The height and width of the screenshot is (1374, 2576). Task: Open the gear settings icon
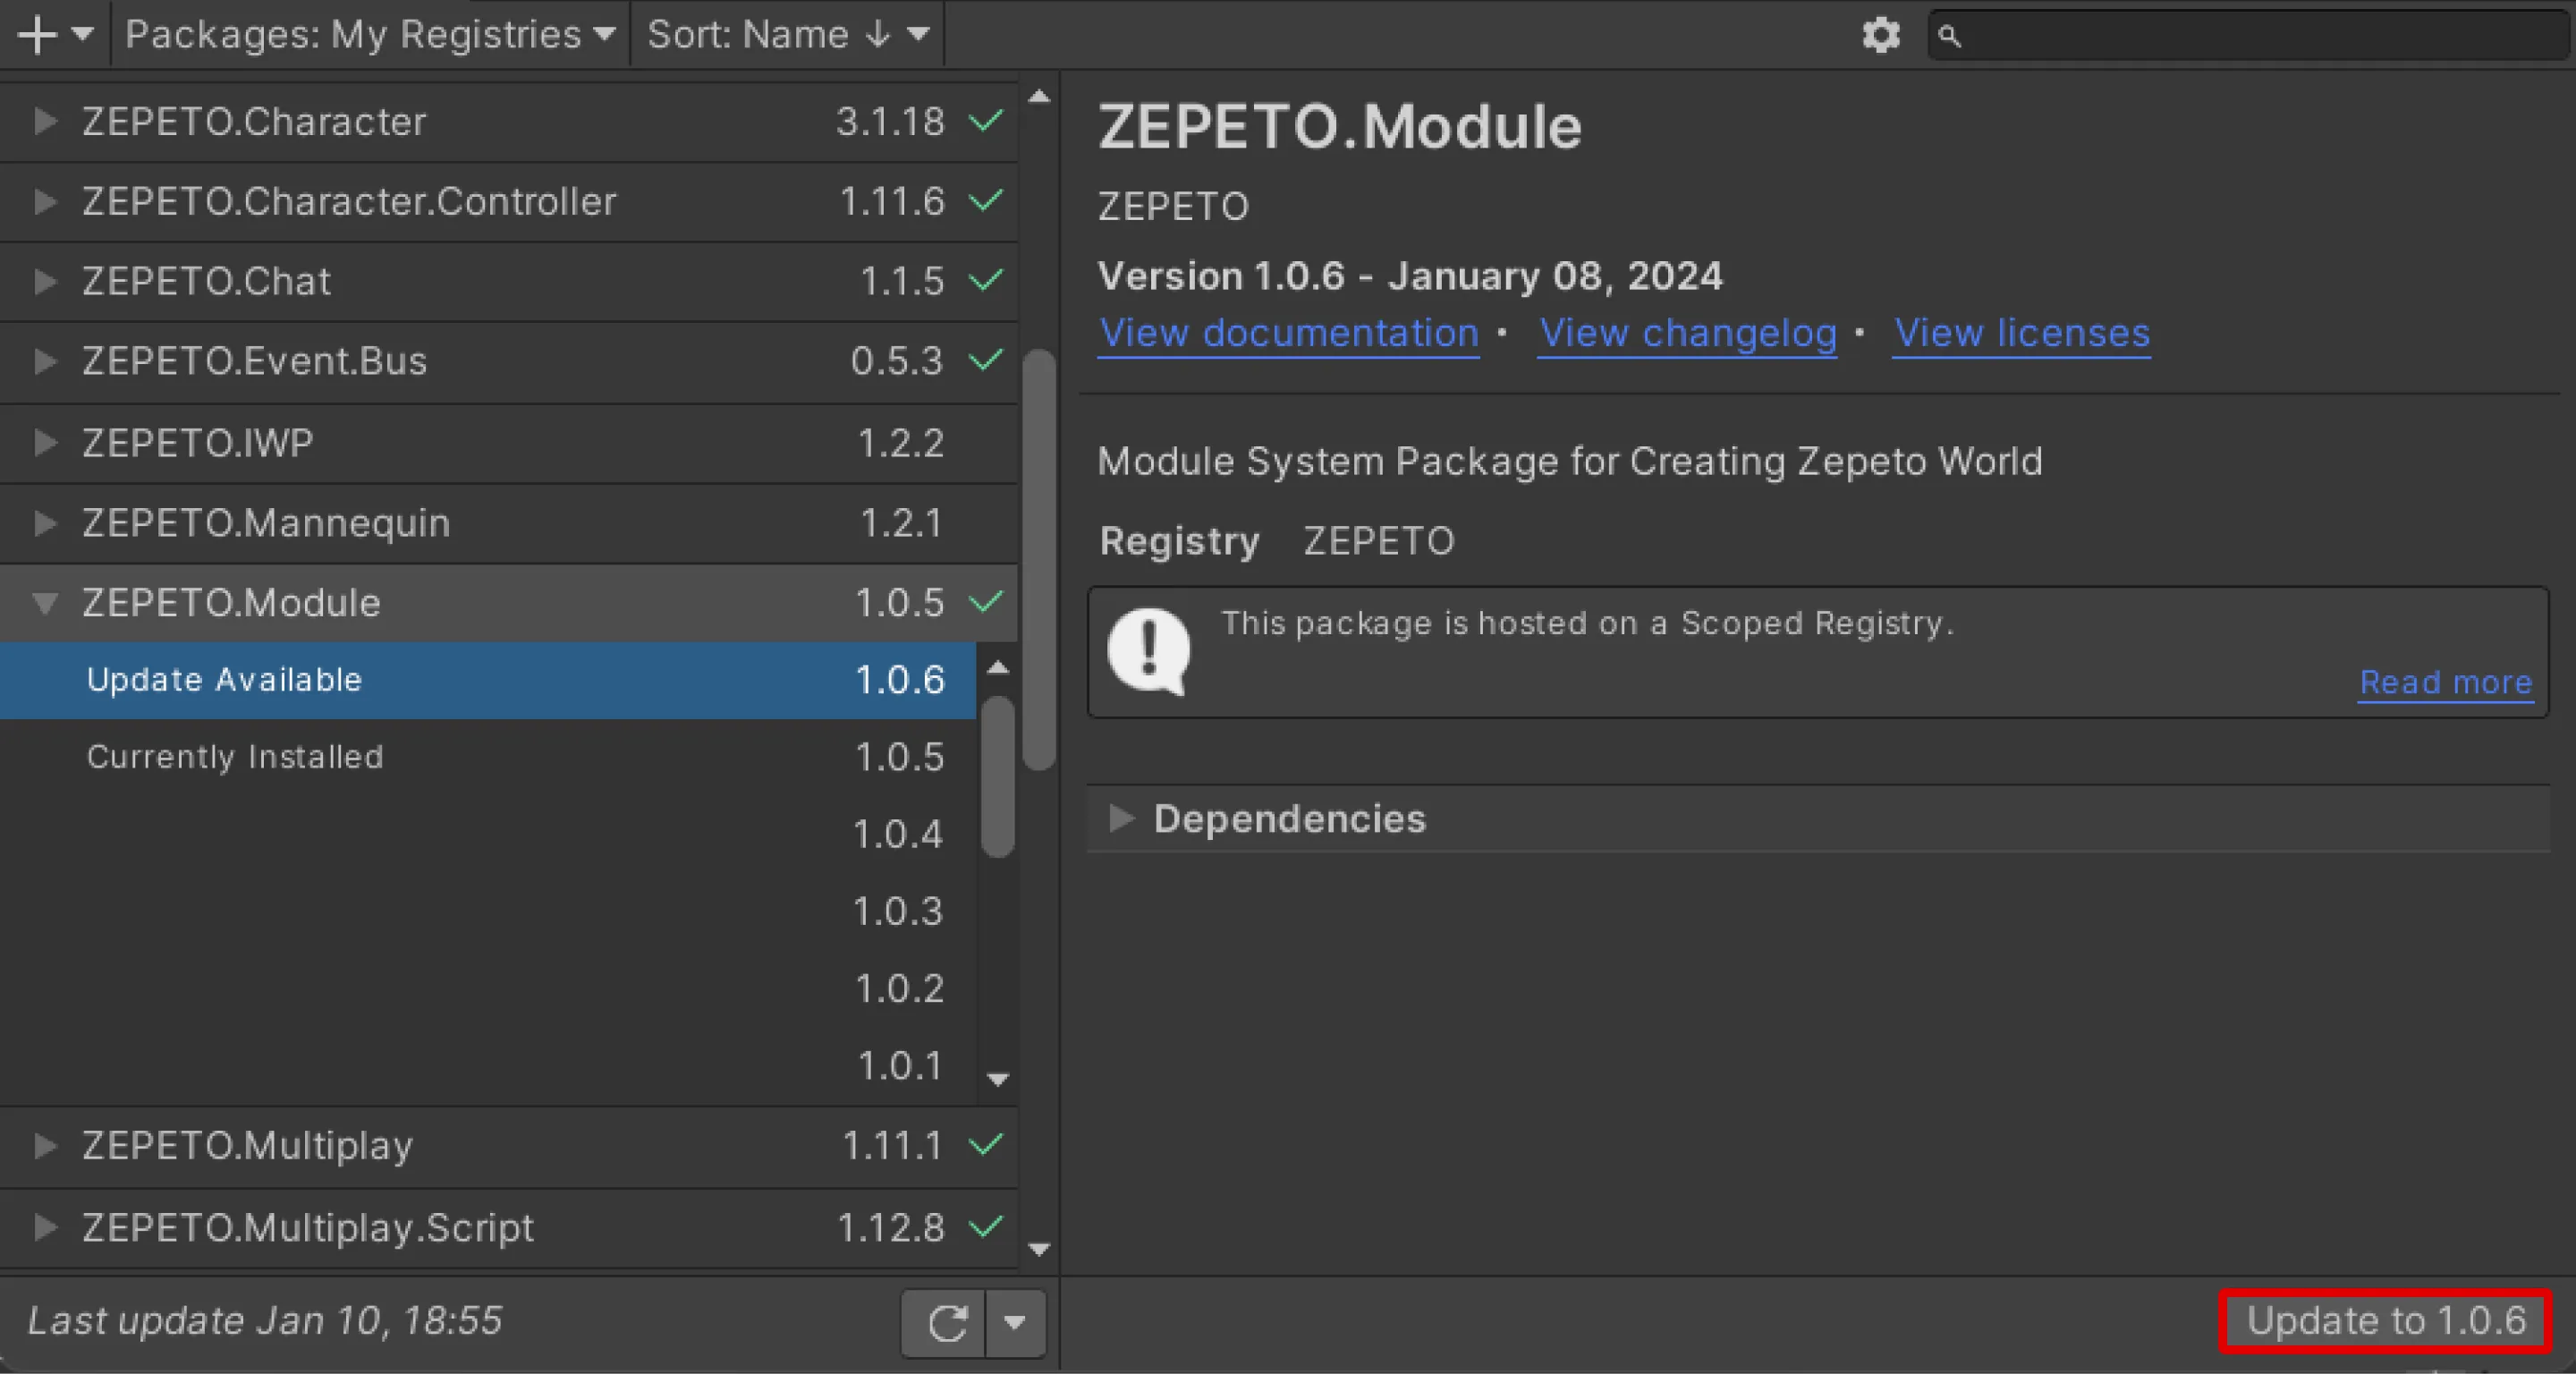pyautogui.click(x=1880, y=35)
